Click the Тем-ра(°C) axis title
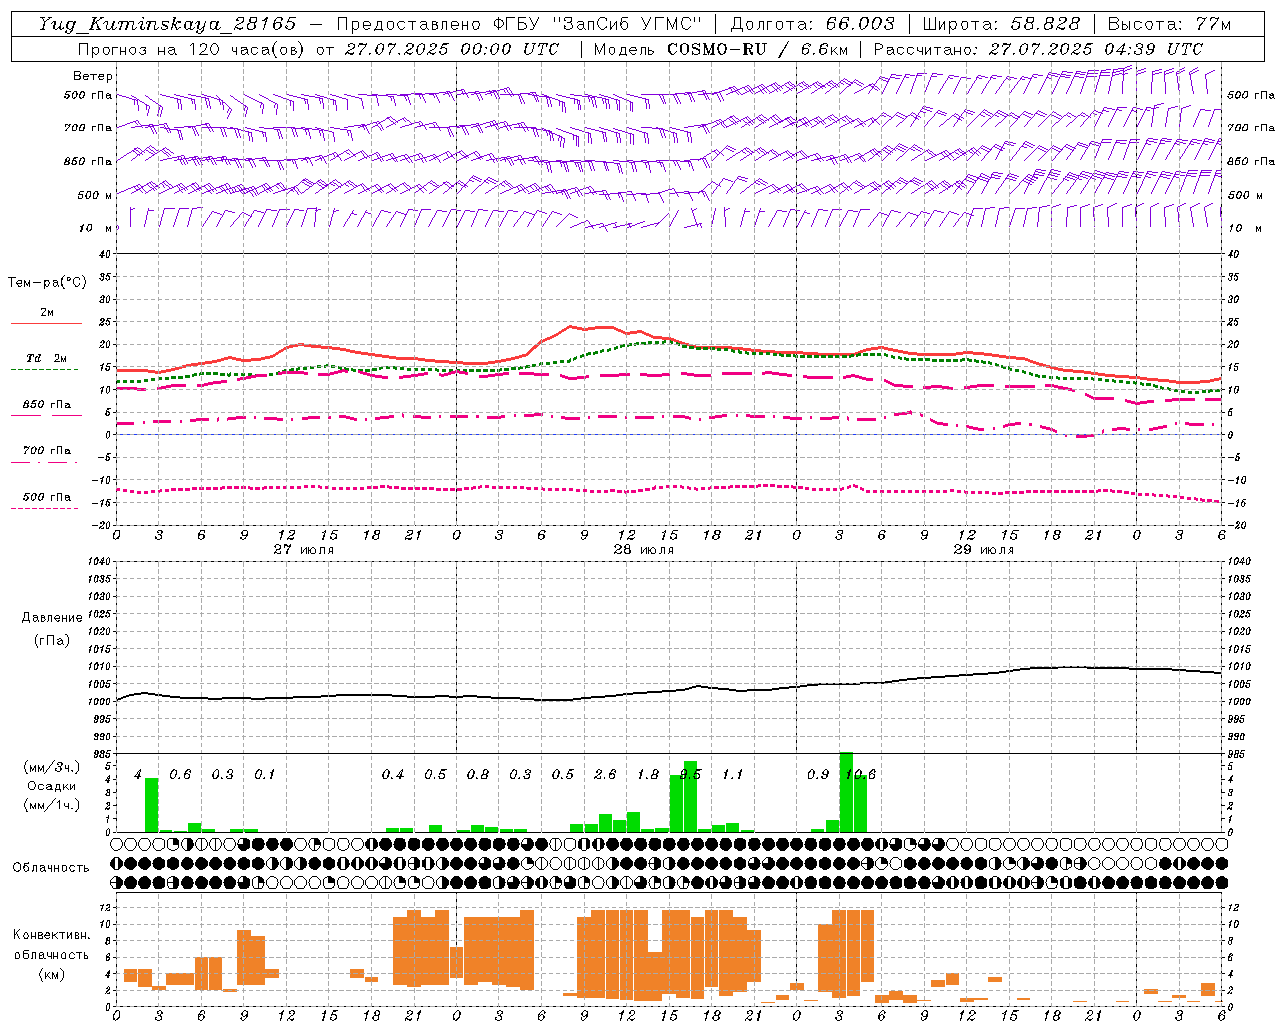This screenshot has width=1280, height=1024. [x=47, y=283]
